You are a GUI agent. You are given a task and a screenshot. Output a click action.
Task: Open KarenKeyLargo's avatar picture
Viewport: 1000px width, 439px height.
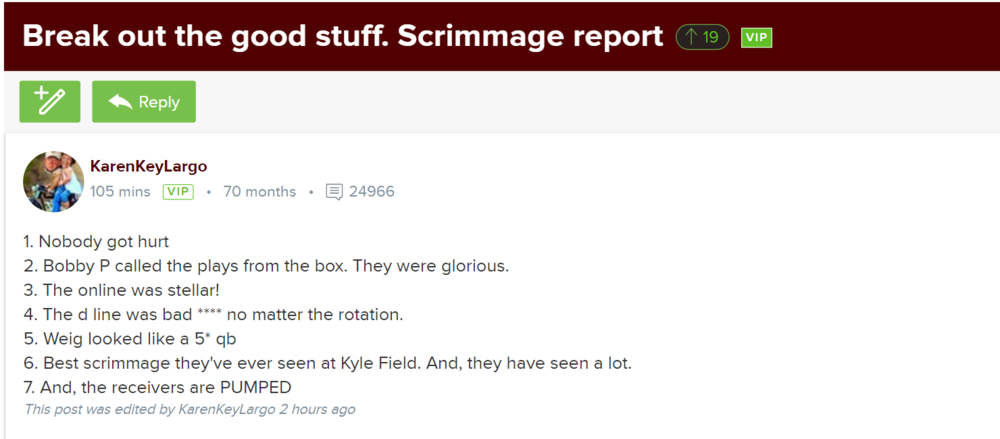pos(53,181)
